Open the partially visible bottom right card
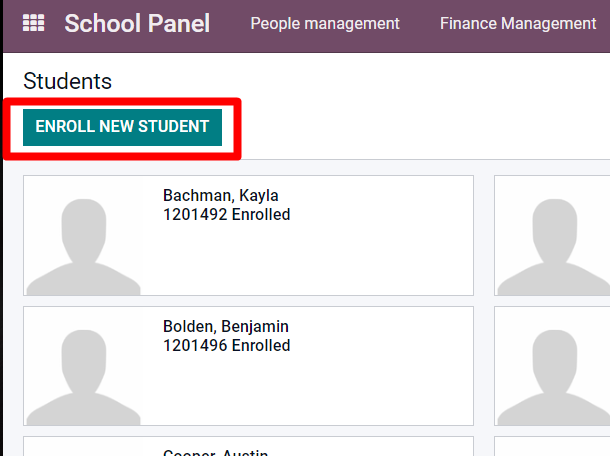Screen dimensions: 610x456 [x=552, y=446]
